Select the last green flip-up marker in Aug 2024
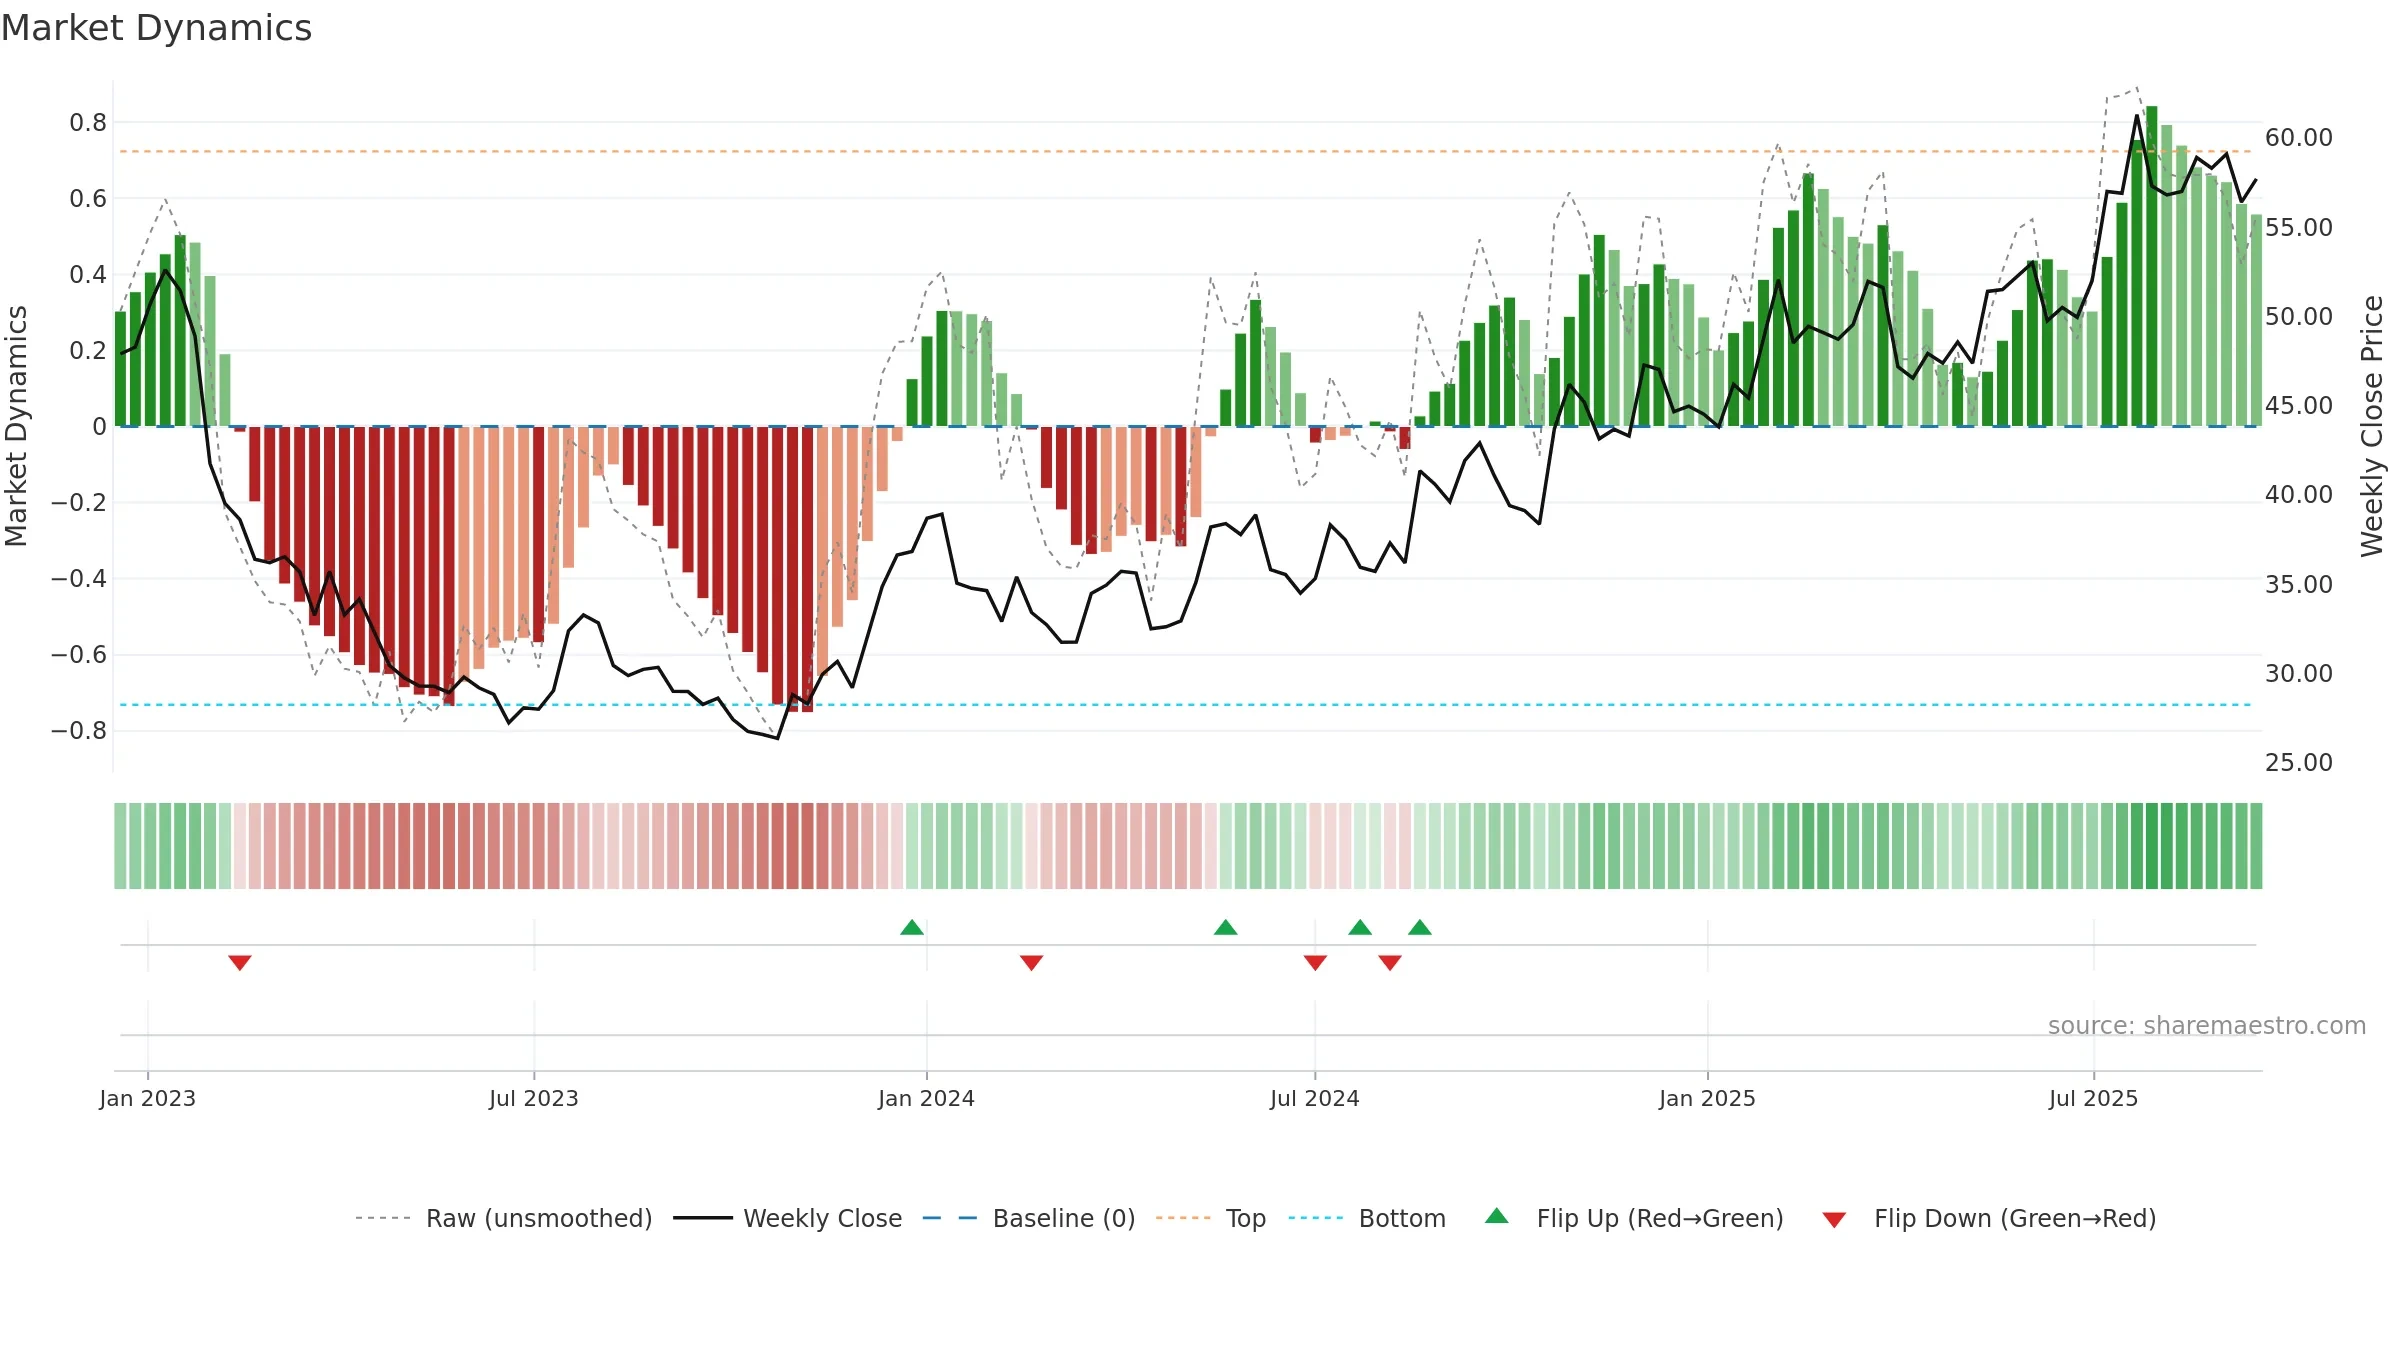This screenshot has height=1350, width=2400. [x=1420, y=927]
